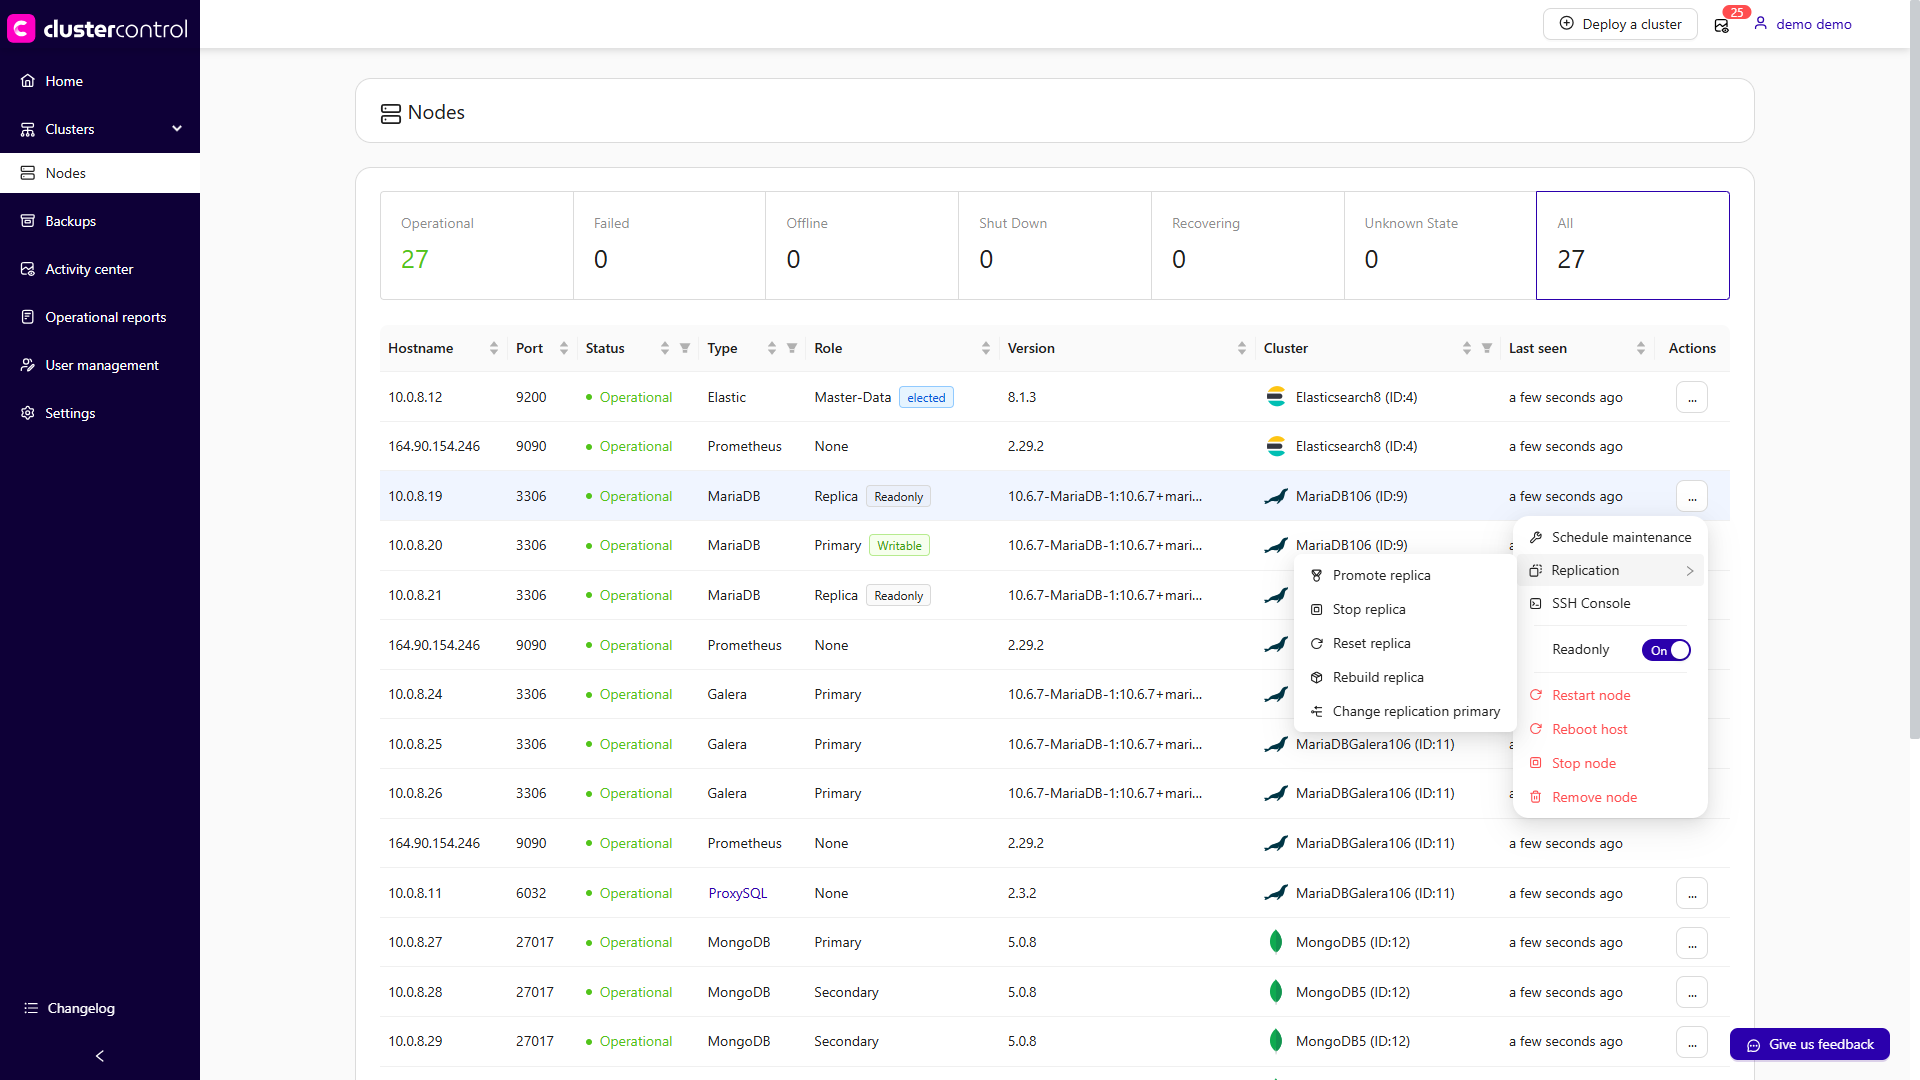Image resolution: width=1920 pixels, height=1080 pixels.
Task: Open actions menu for node 10.0.8.27
Action: tap(1691, 943)
